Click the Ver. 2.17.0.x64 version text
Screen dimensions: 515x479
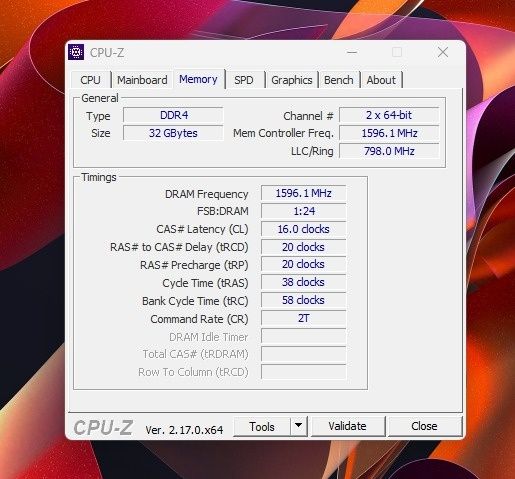pyautogui.click(x=184, y=430)
